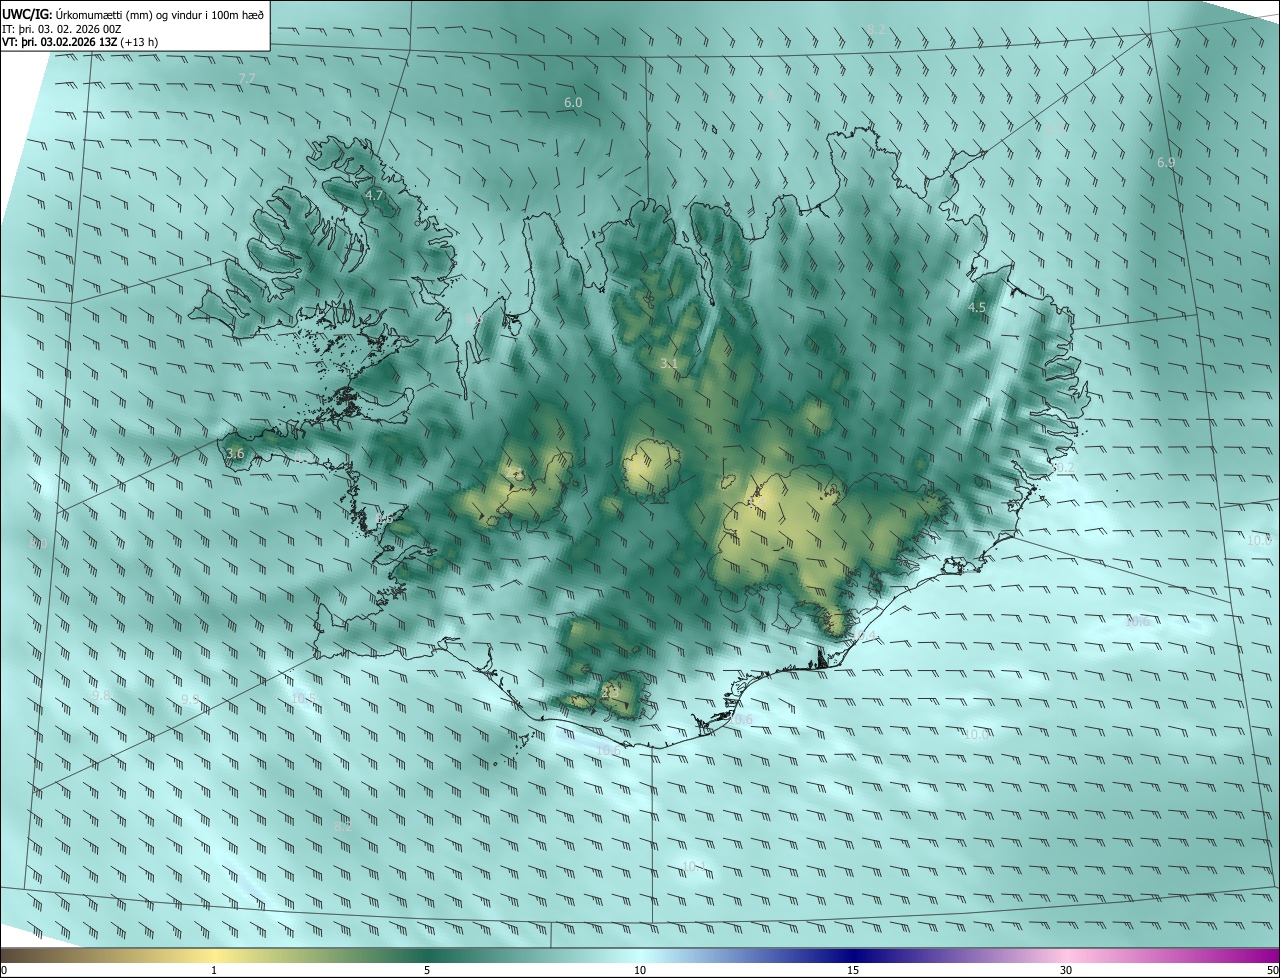Click the 9.9 value label over the sea
The width and height of the screenshot is (1280, 978).
click(190, 700)
